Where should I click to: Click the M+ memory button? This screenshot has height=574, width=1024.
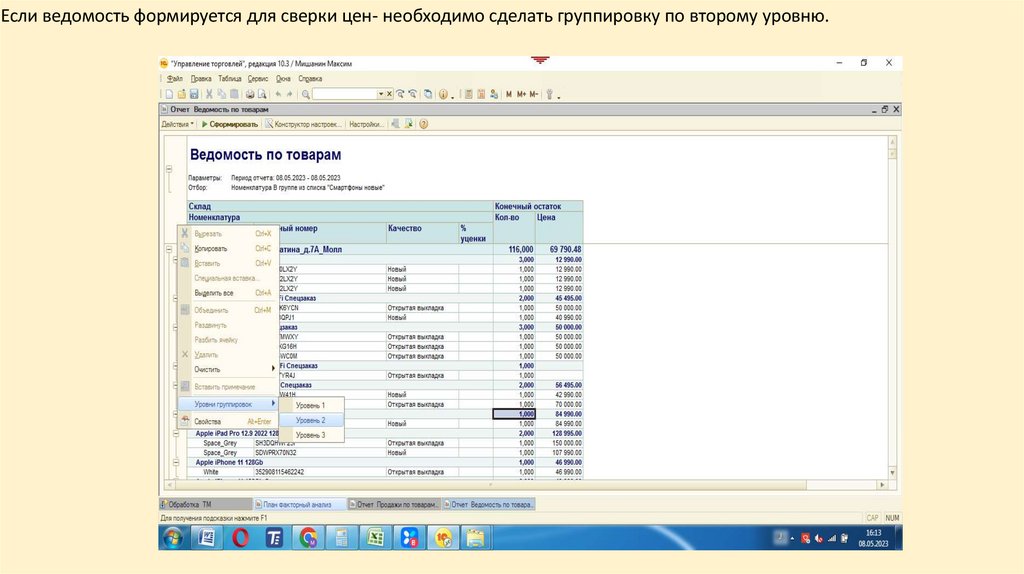pos(520,94)
